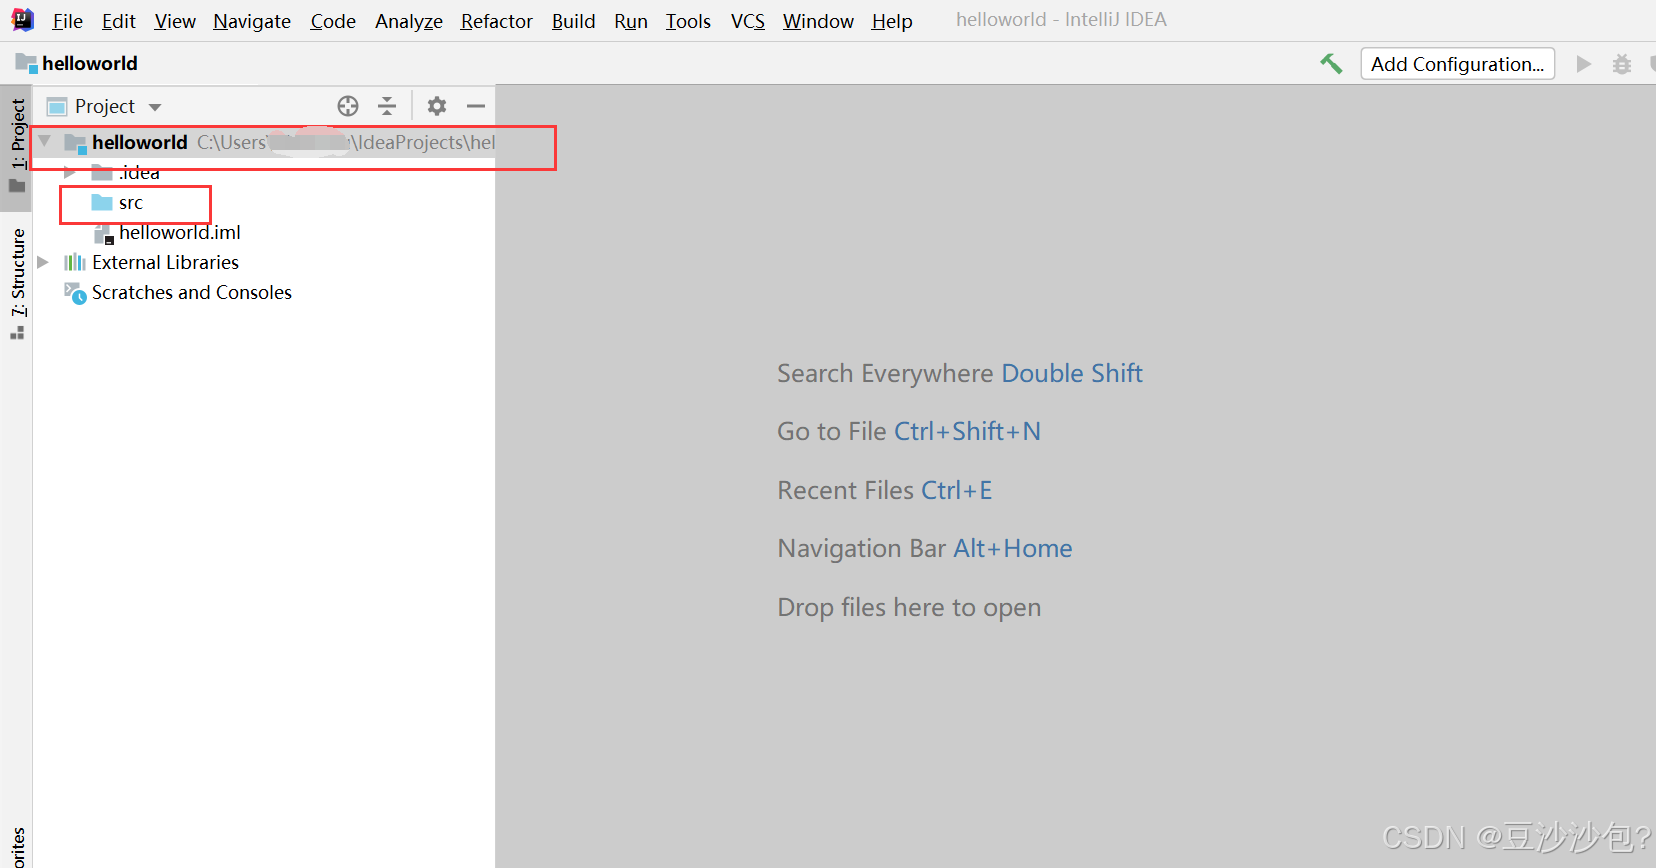
Task: Click the External Libraries icon
Action: 75,263
